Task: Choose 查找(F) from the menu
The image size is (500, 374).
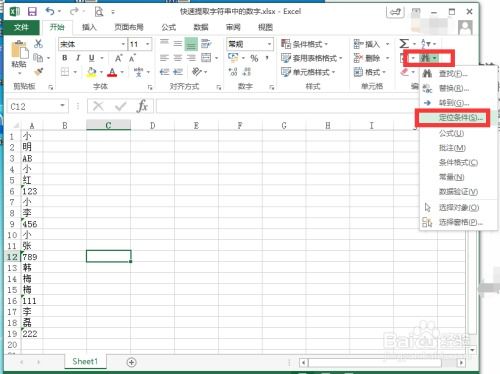Action: [458, 74]
